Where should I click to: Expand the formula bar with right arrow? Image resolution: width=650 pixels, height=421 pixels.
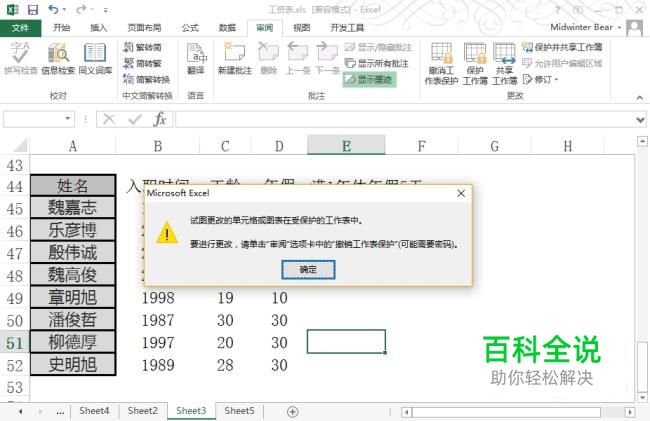[640, 120]
